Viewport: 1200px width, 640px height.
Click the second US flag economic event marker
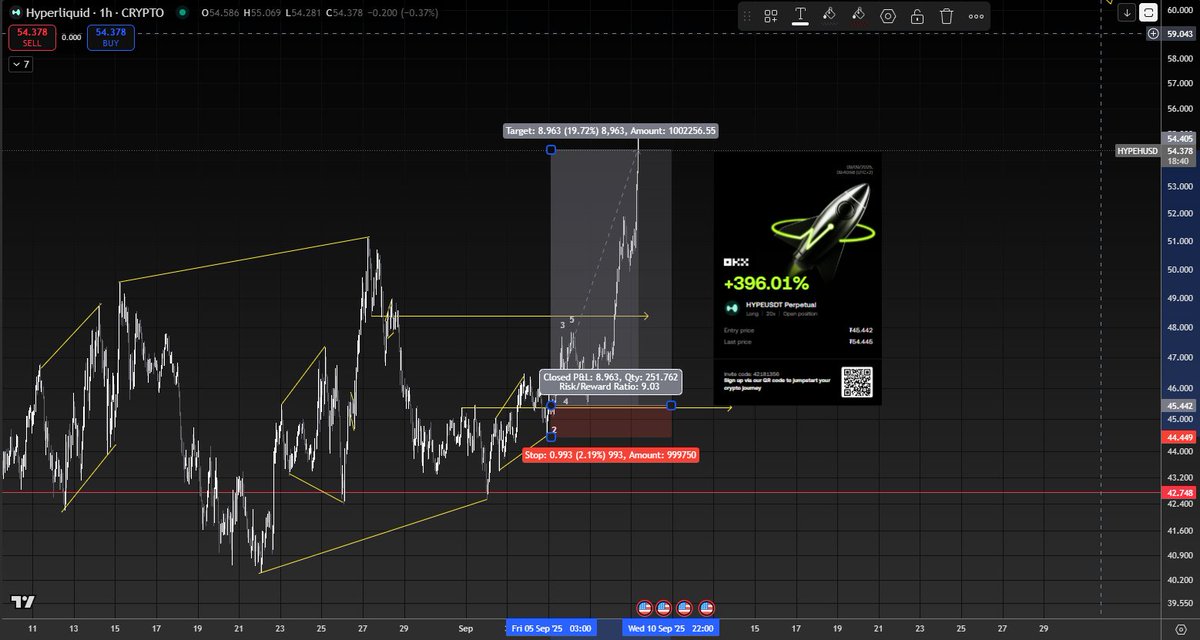(x=665, y=608)
